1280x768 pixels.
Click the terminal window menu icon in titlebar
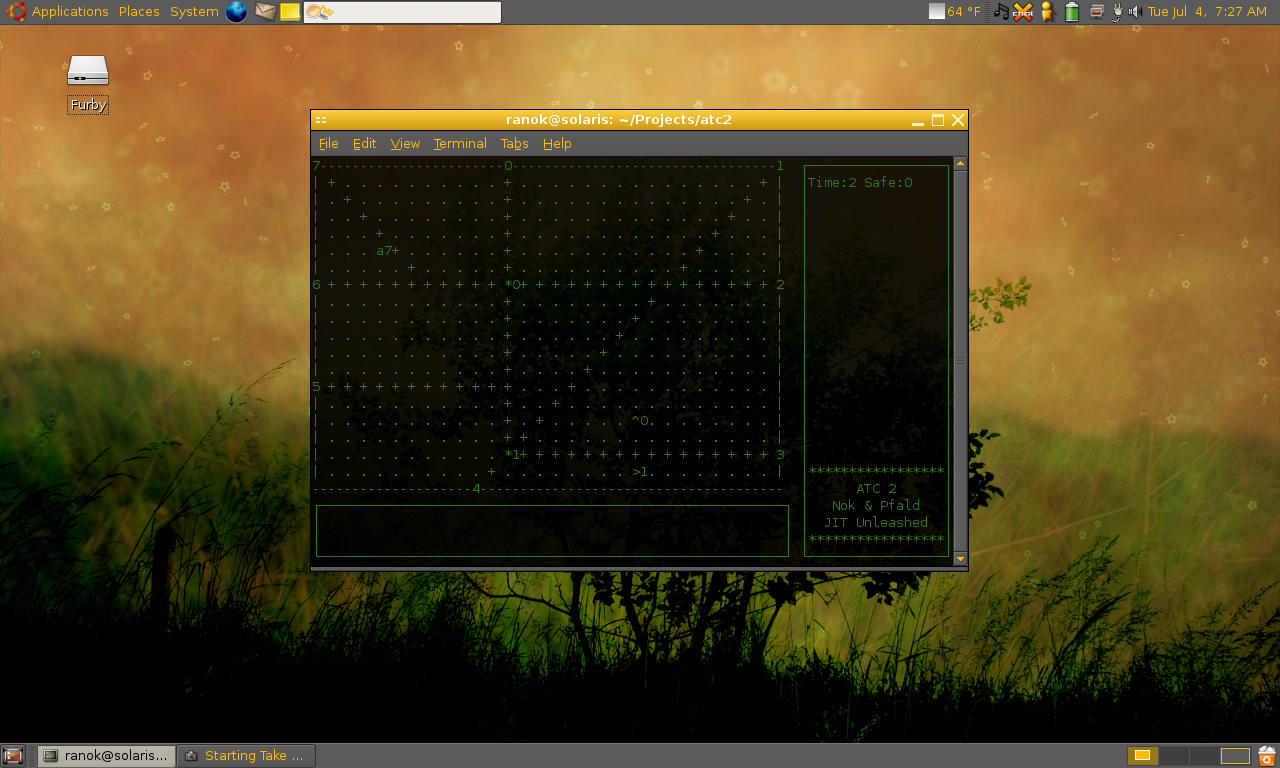(321, 120)
